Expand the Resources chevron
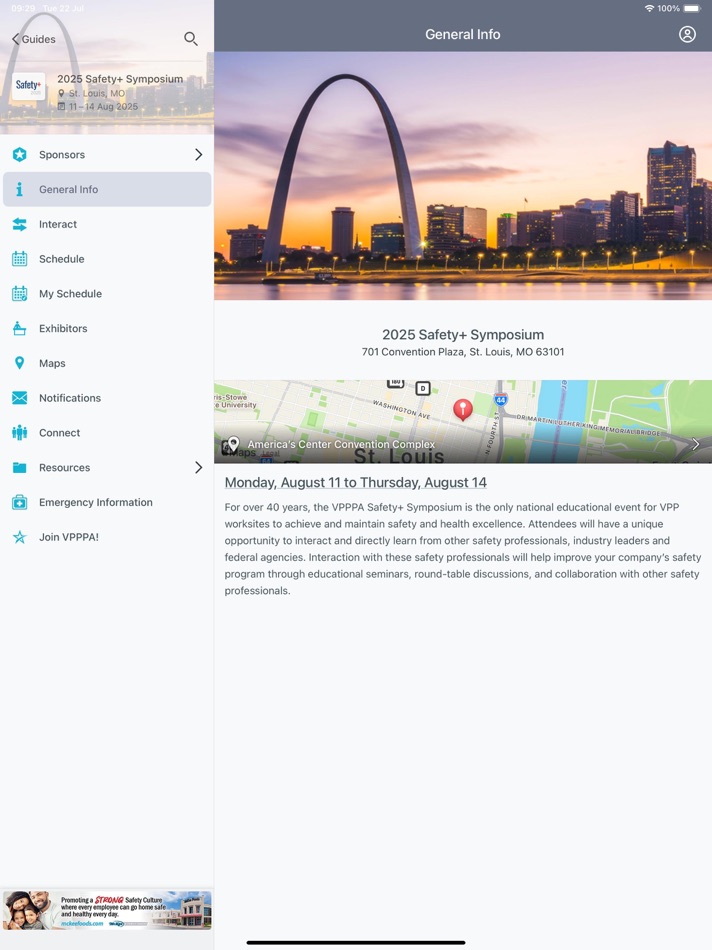712x950 pixels. [198, 467]
